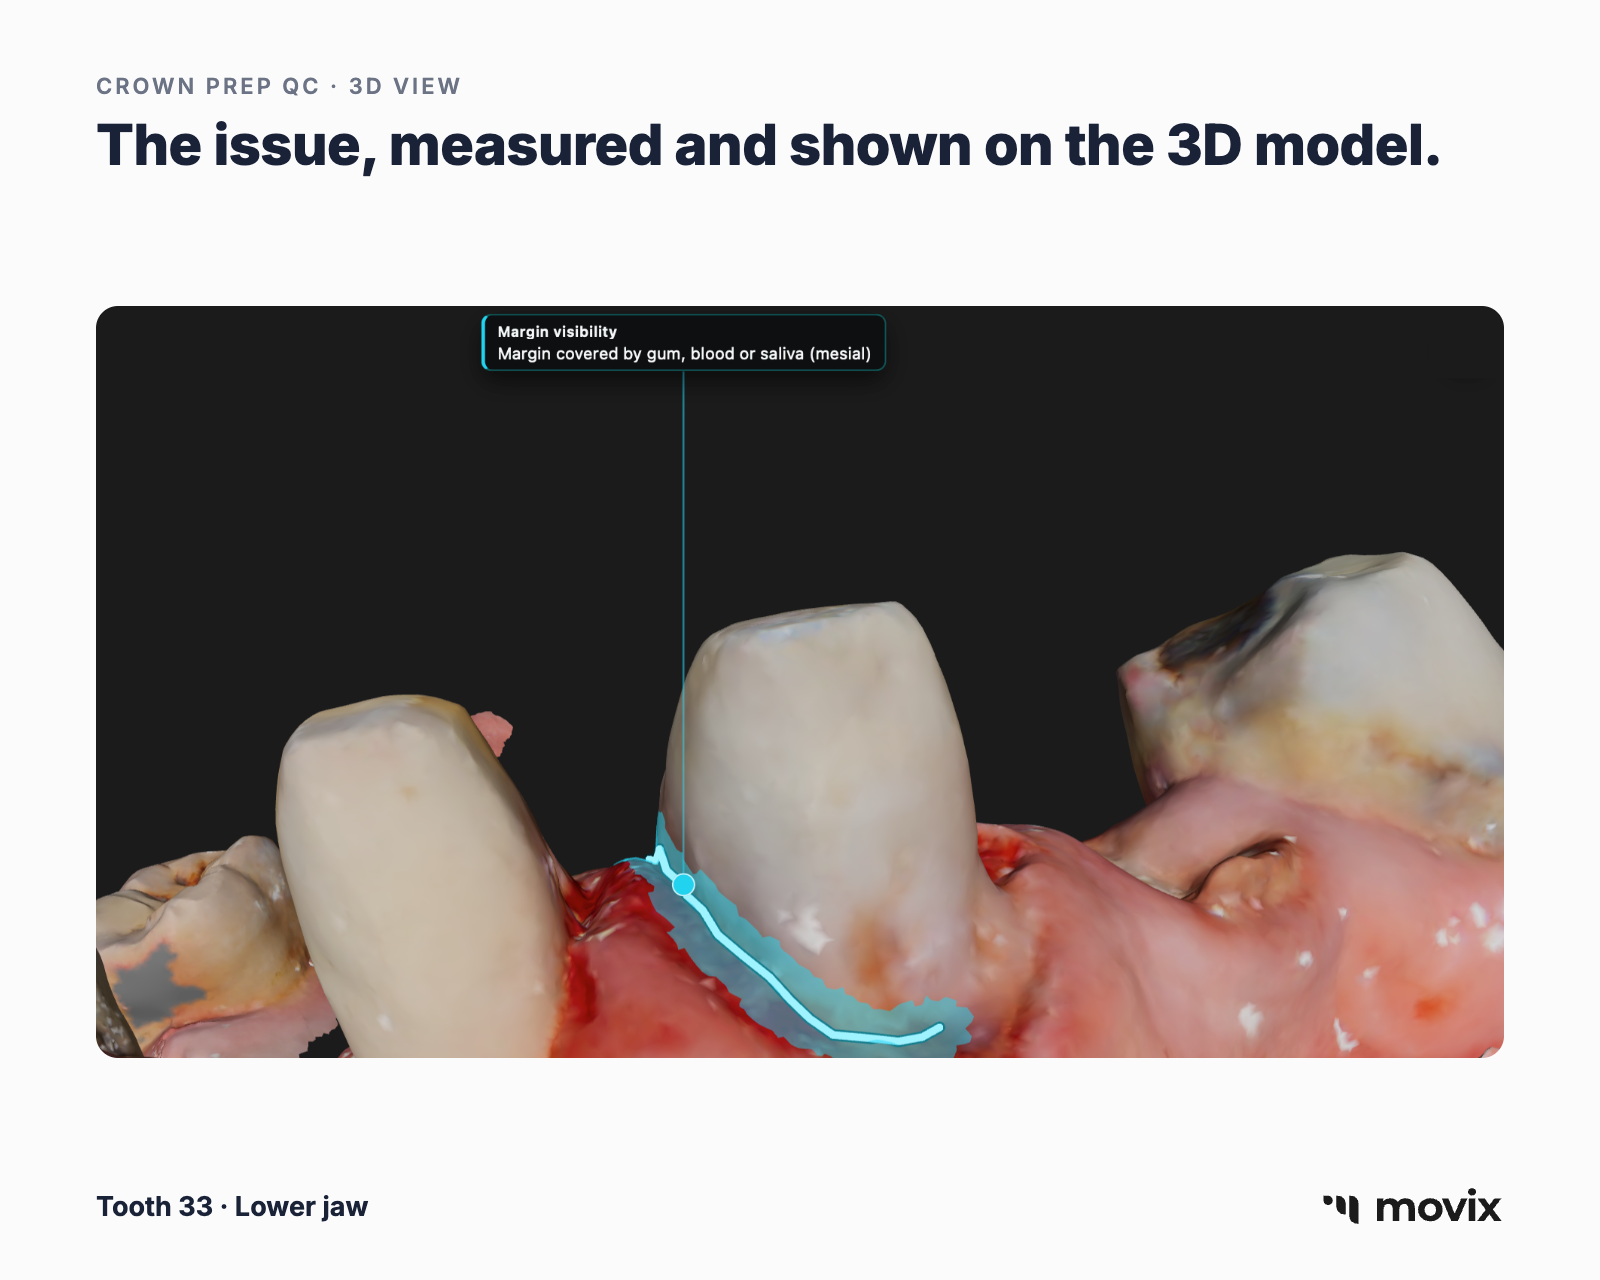Click the 'Margin covered by gum, blood or saliva (mesial)' text
Screen dimensions: 1600x1280
684,354
